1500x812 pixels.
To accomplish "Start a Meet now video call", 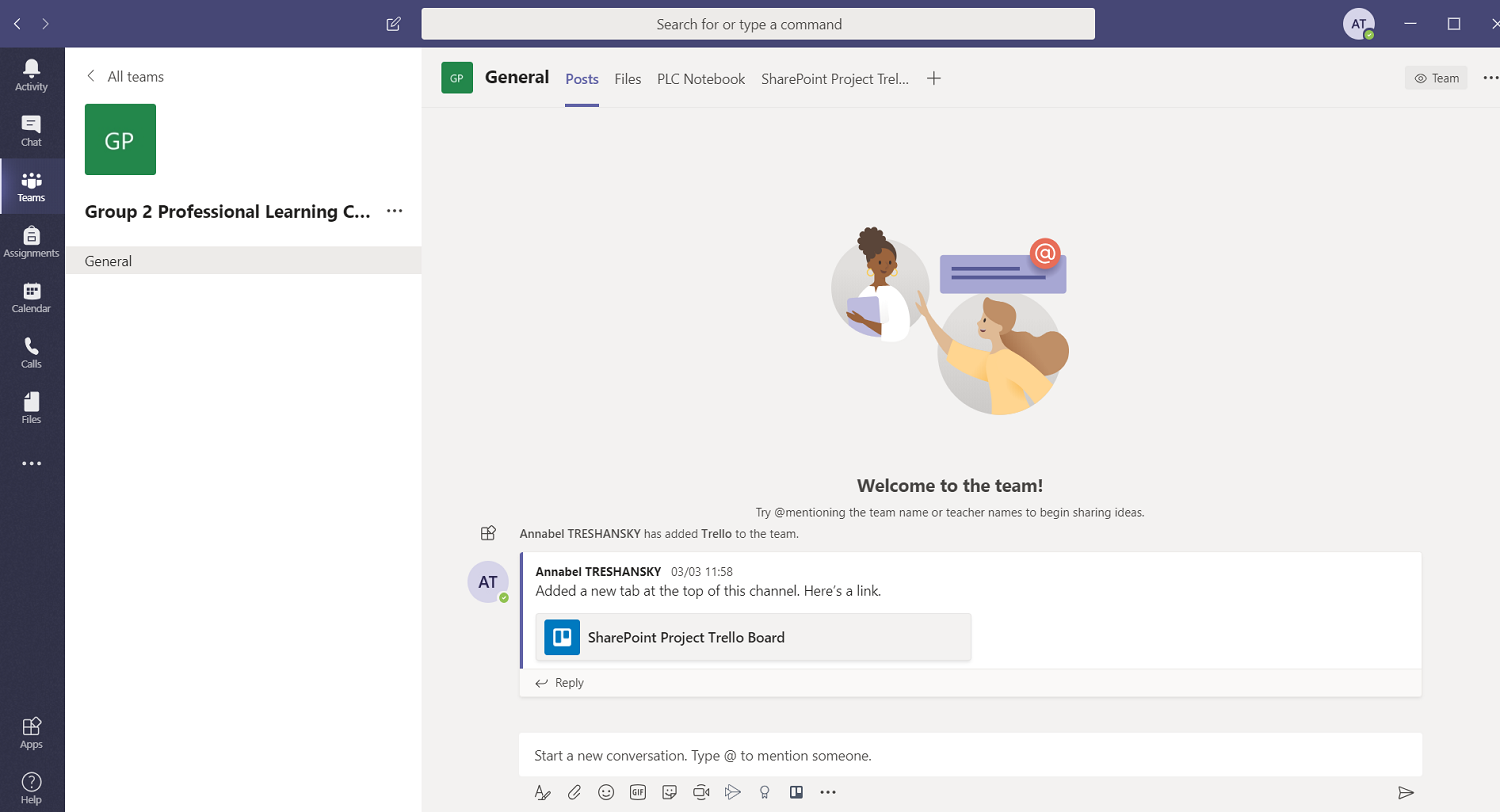I will point(701,792).
